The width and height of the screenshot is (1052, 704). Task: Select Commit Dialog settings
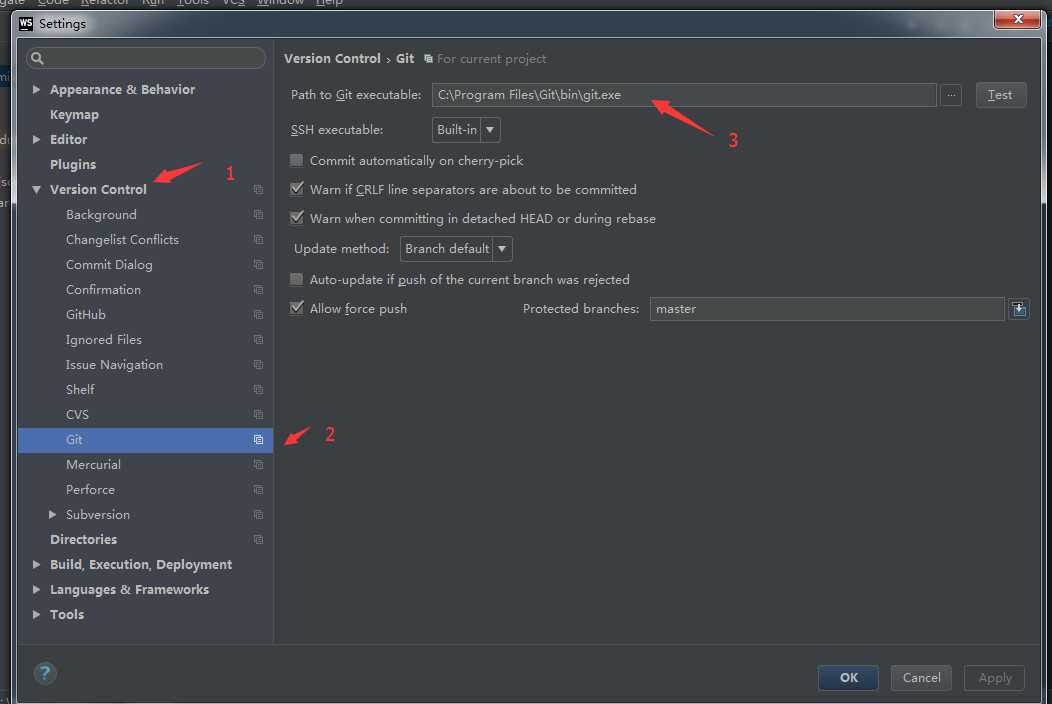[x=109, y=265]
